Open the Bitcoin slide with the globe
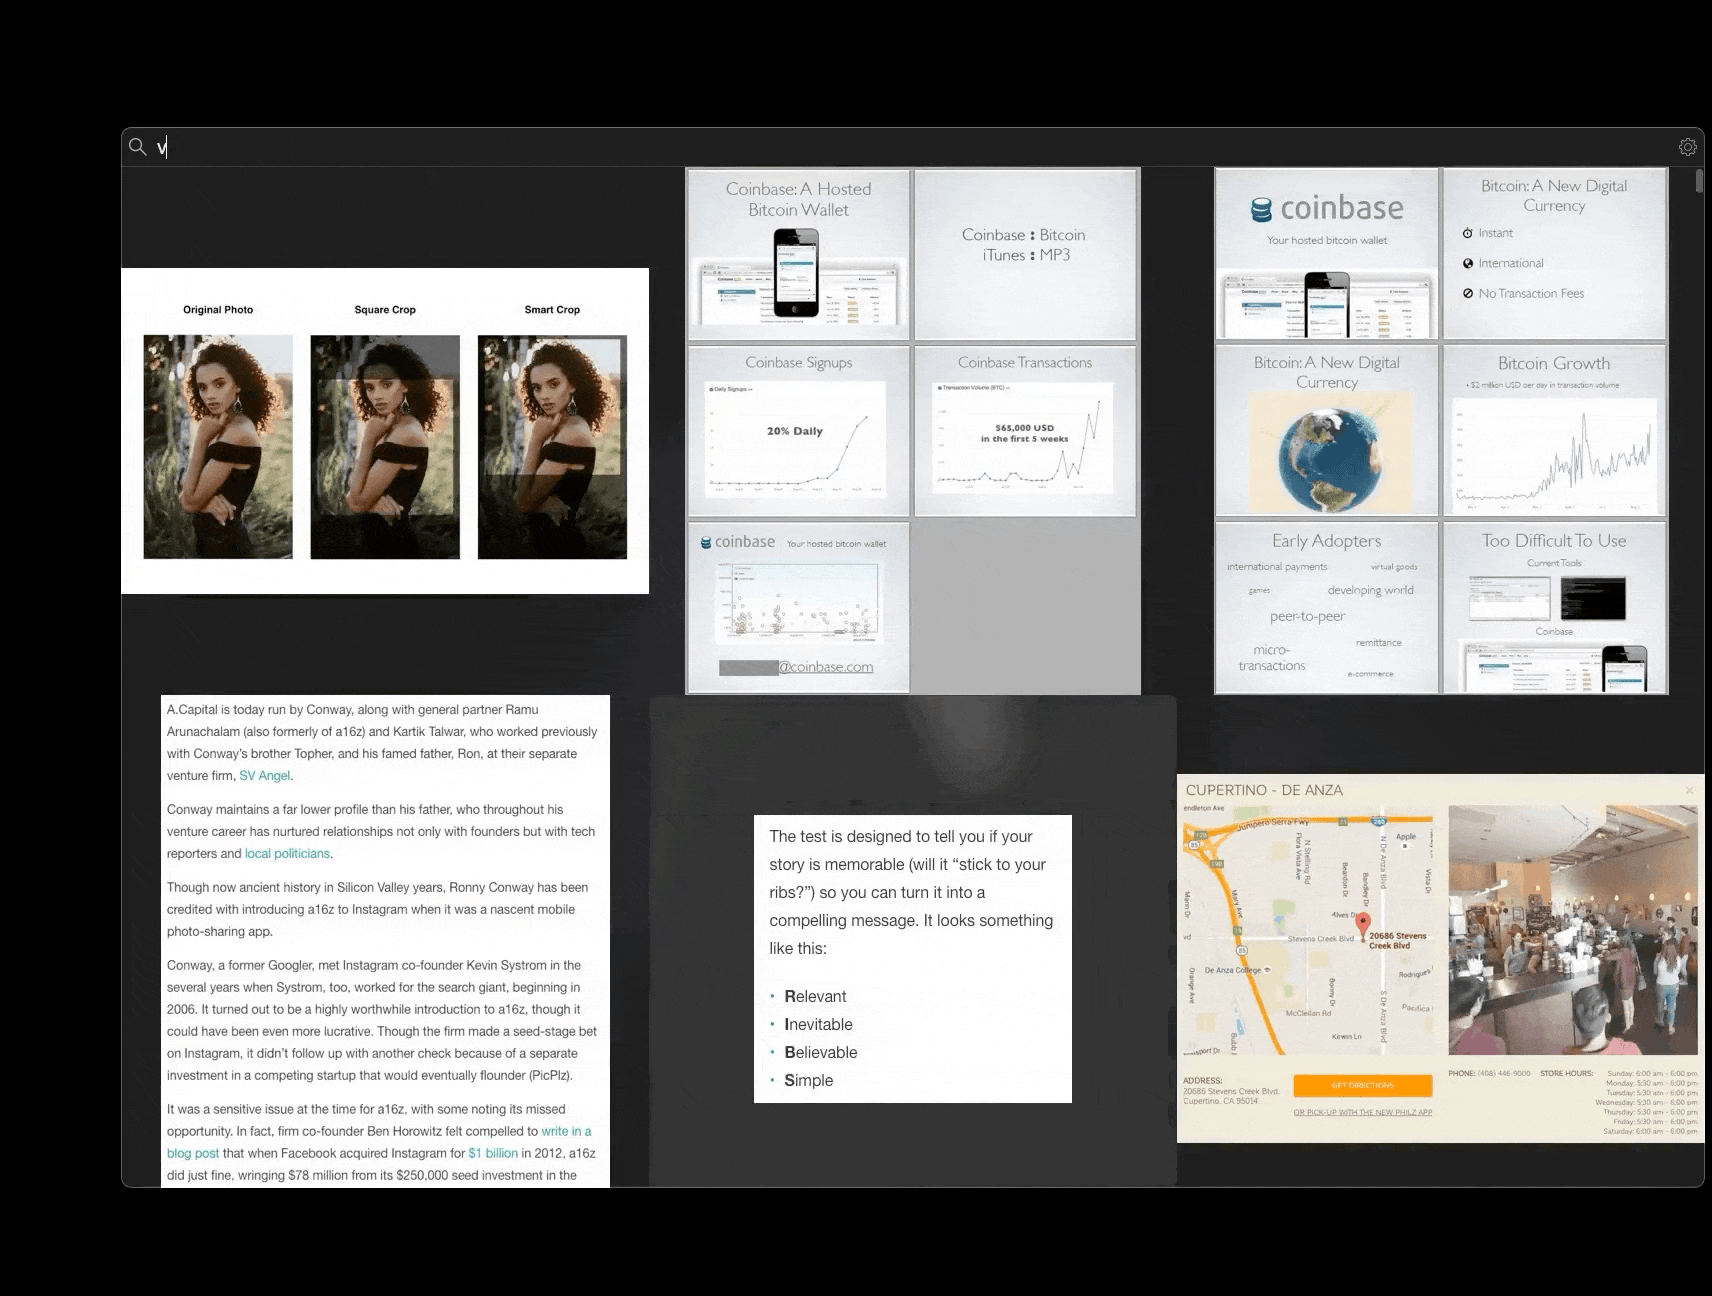The height and width of the screenshot is (1296, 1712). pos(1326,431)
